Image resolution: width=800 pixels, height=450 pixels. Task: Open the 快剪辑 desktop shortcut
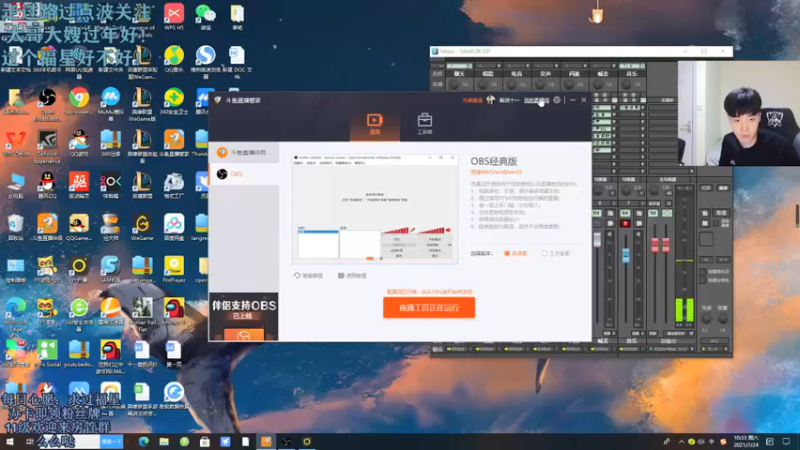pyautogui.click(x=110, y=186)
